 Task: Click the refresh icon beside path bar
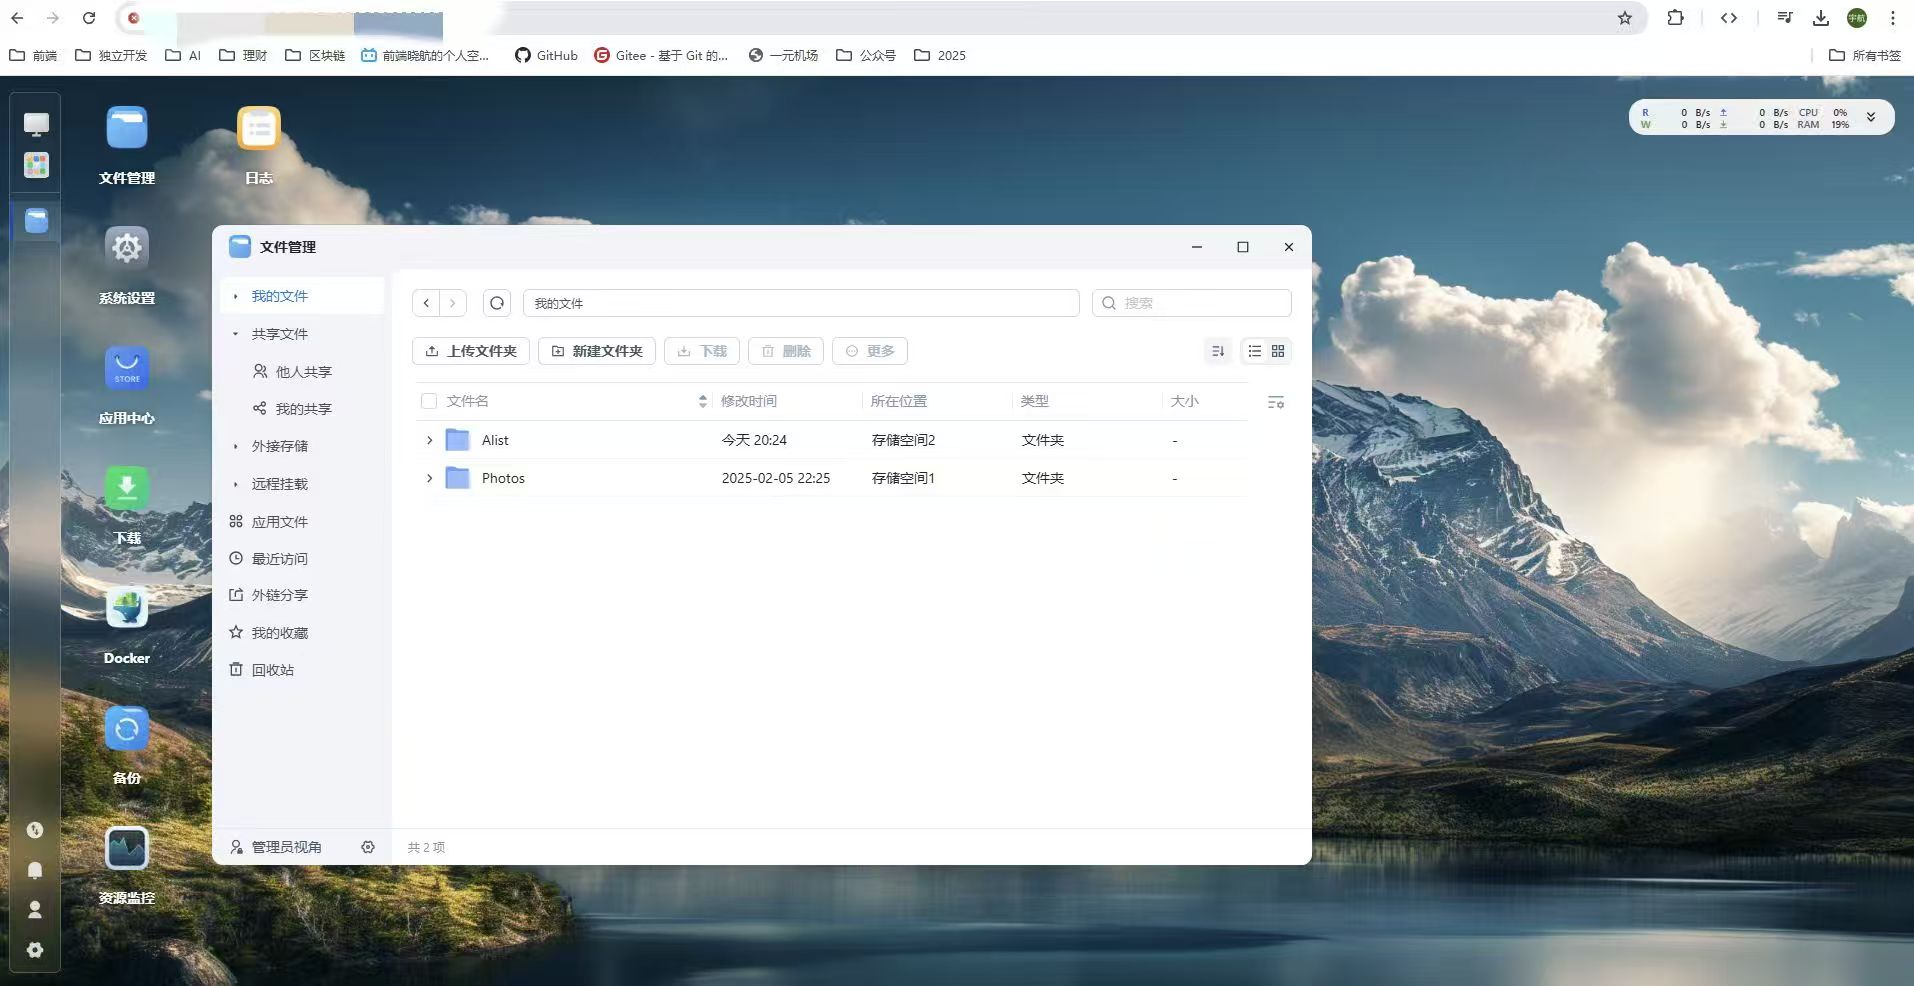pyautogui.click(x=497, y=303)
